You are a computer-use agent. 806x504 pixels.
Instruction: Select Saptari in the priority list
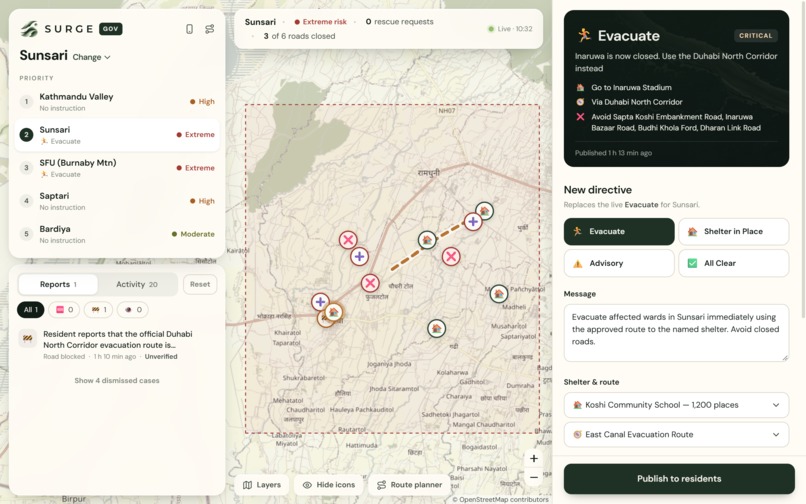[x=117, y=201]
